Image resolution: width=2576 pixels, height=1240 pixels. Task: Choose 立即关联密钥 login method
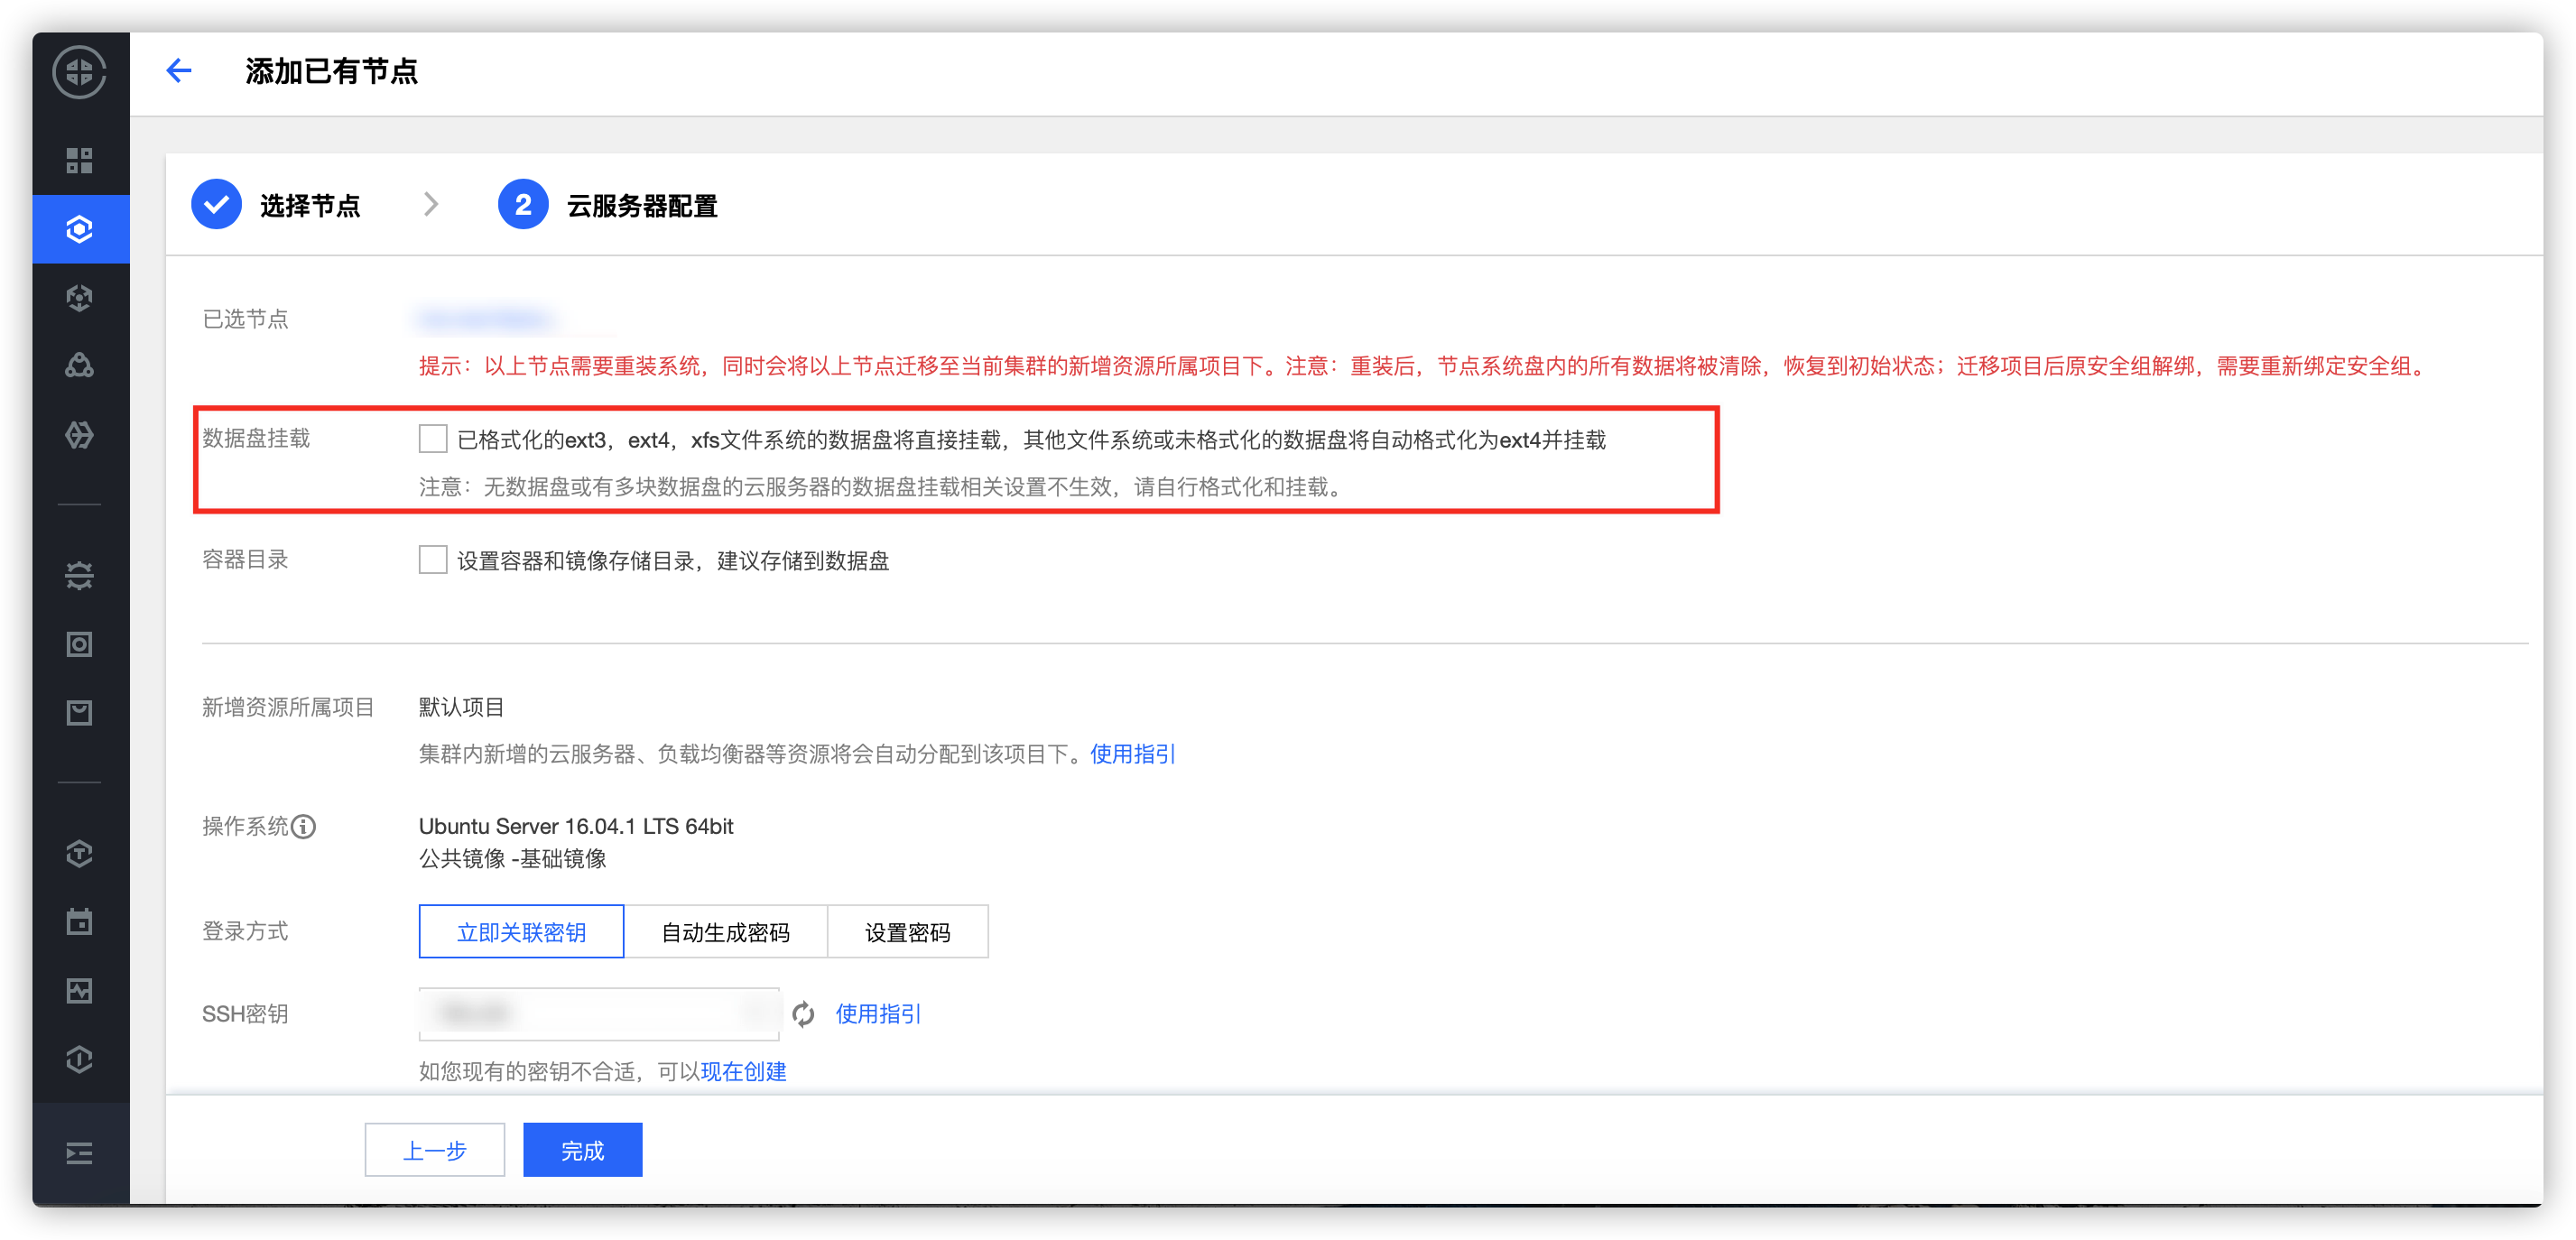tap(521, 932)
